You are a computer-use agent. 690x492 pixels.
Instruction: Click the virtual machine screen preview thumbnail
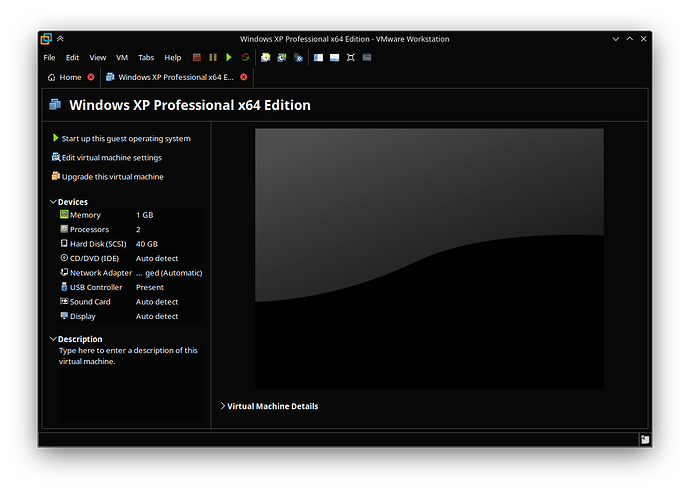click(429, 259)
